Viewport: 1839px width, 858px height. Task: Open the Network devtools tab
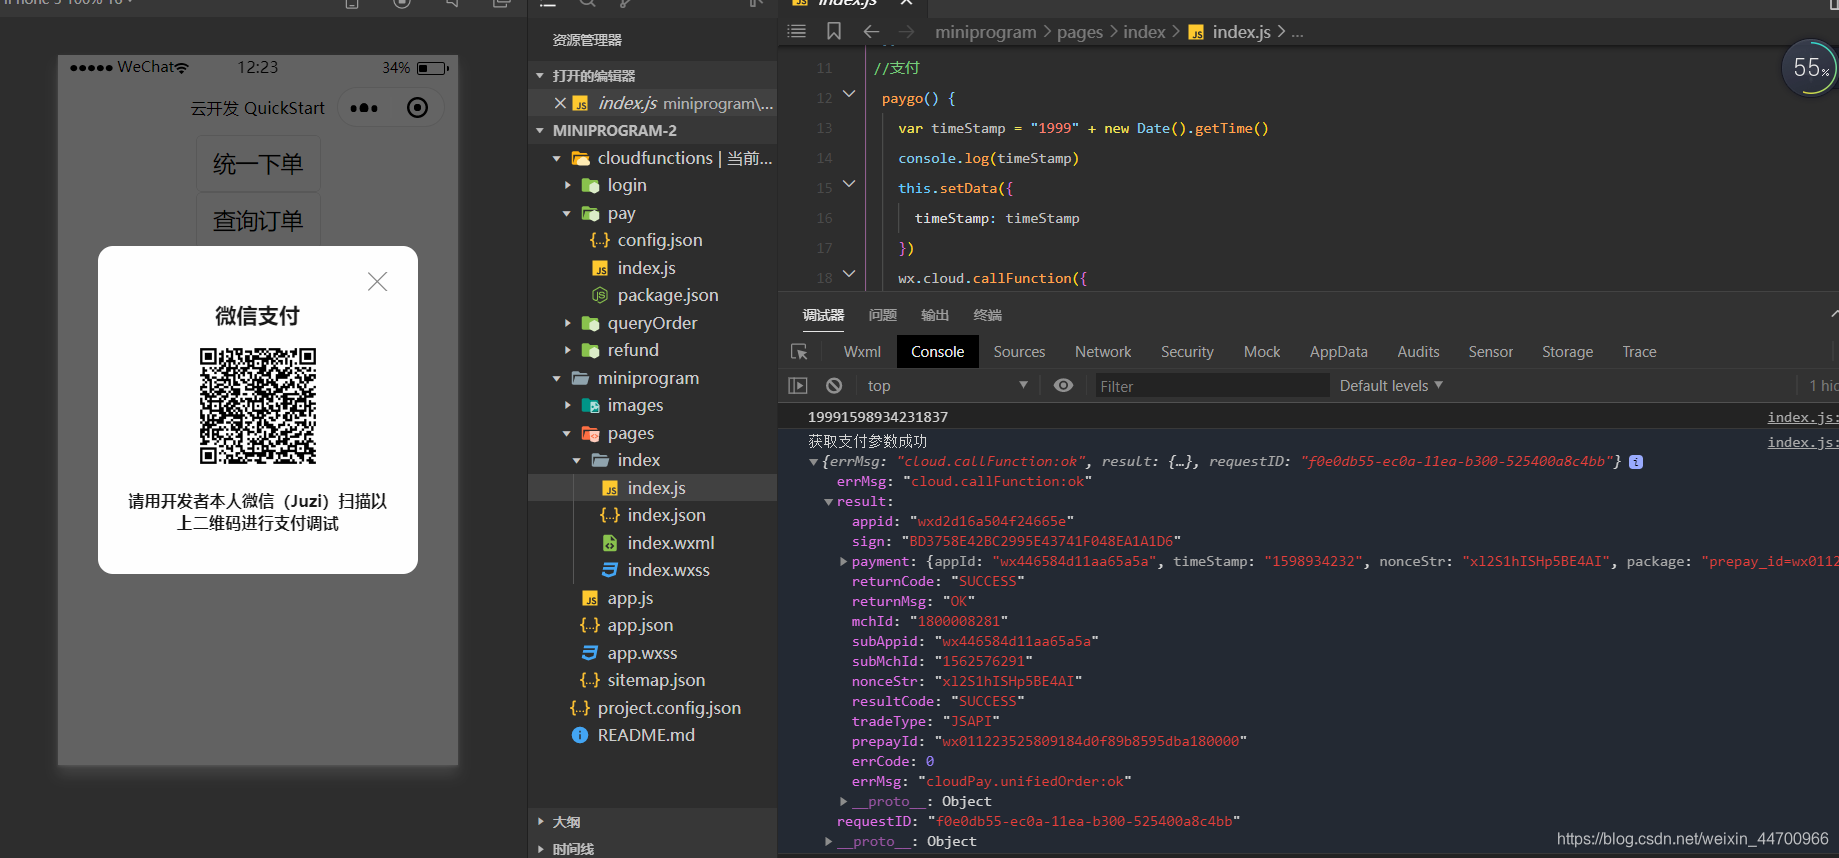(1103, 352)
